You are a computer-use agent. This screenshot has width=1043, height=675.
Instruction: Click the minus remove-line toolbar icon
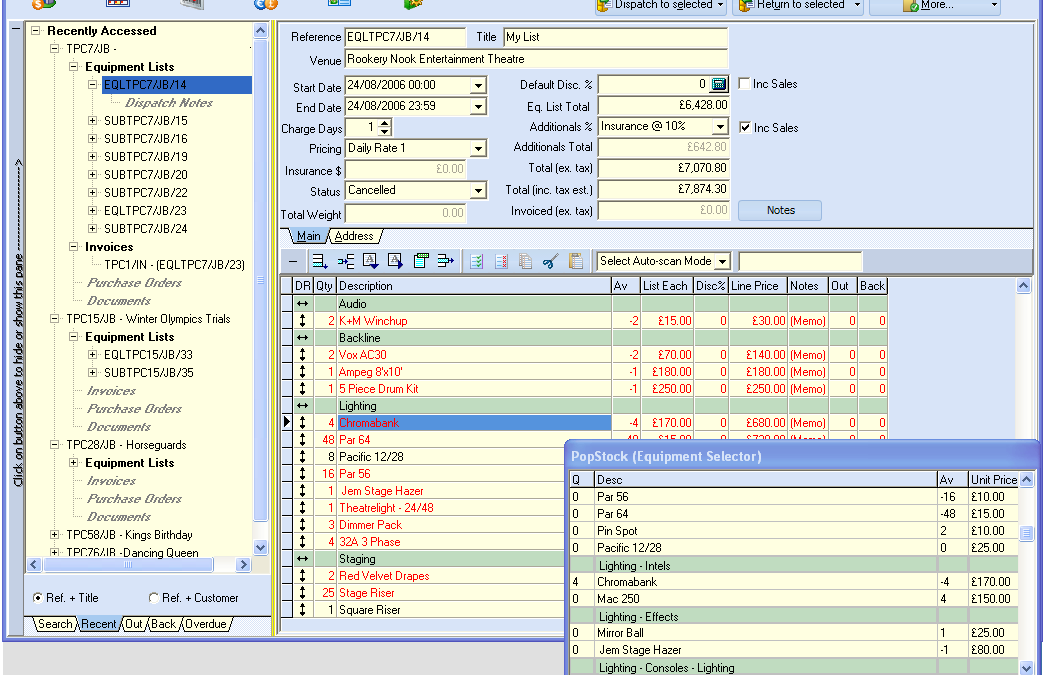[x=293, y=261]
